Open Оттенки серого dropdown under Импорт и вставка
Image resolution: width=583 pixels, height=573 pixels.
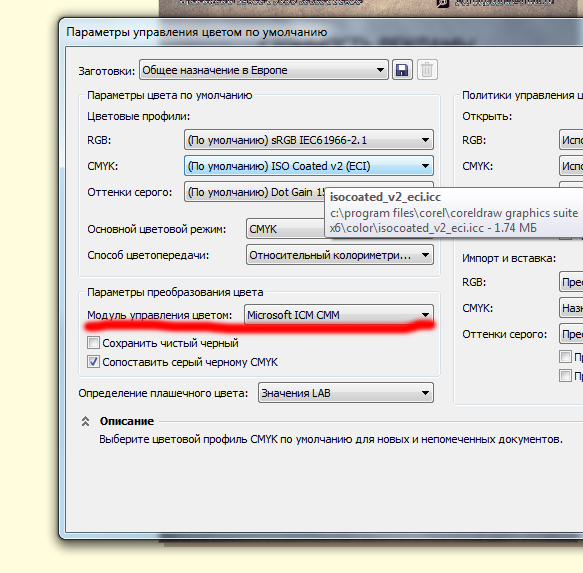click(571, 334)
